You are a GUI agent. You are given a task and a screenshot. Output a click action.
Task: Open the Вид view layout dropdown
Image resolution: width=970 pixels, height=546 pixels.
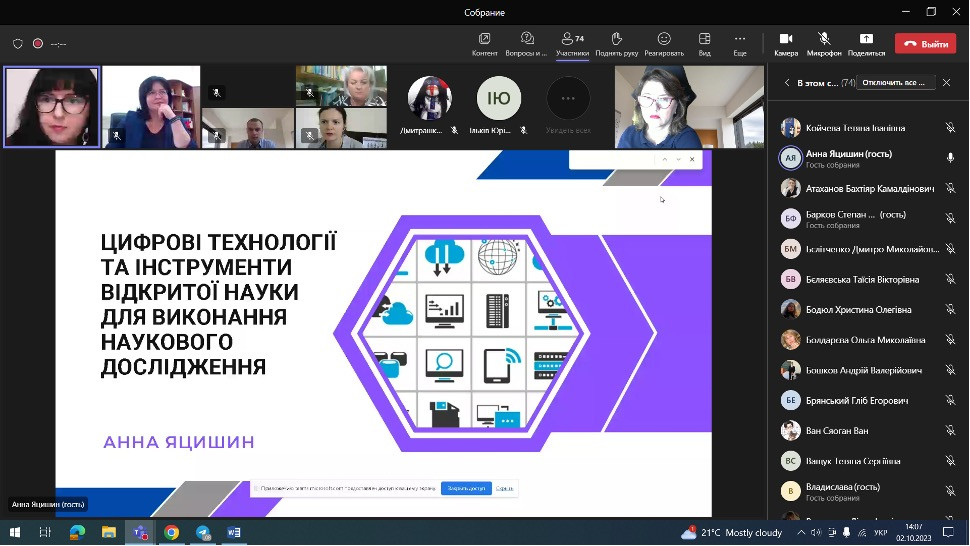pos(705,43)
